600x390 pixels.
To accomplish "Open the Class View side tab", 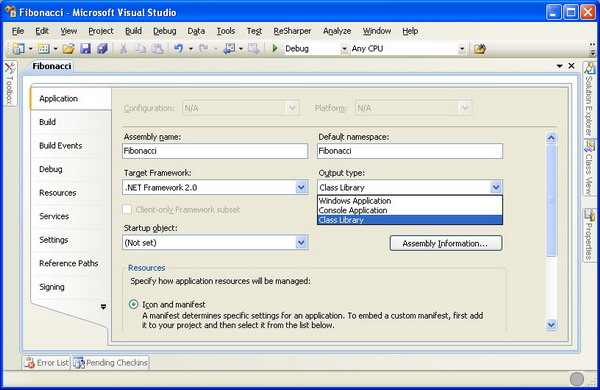I will point(589,168).
